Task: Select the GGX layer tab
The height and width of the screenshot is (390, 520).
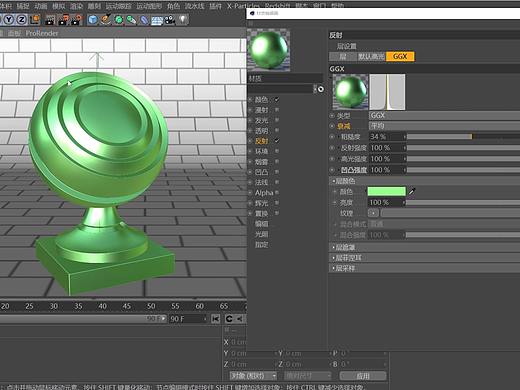Action: tap(400, 56)
